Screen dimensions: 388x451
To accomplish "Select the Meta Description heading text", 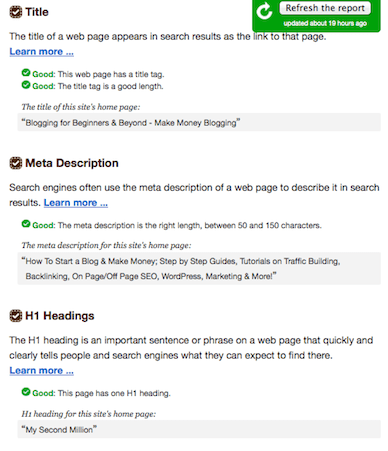I will click(x=72, y=163).
